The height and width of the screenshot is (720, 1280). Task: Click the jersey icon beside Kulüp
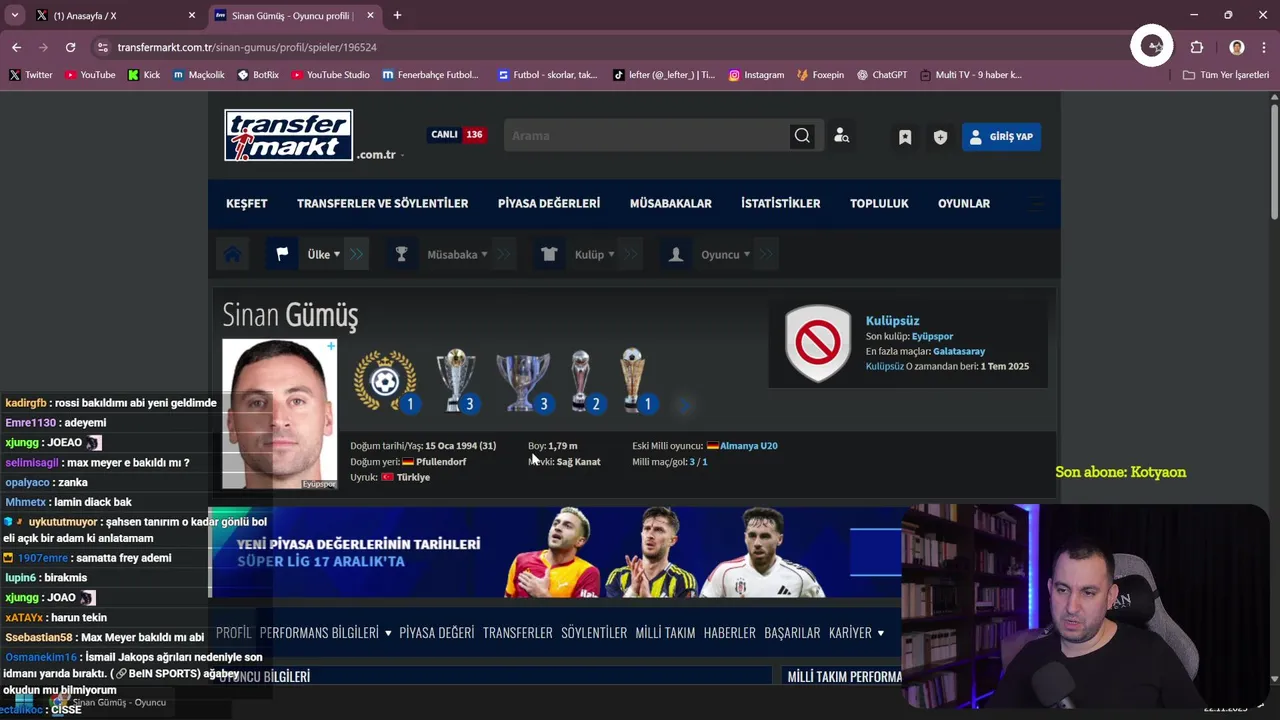pos(549,254)
